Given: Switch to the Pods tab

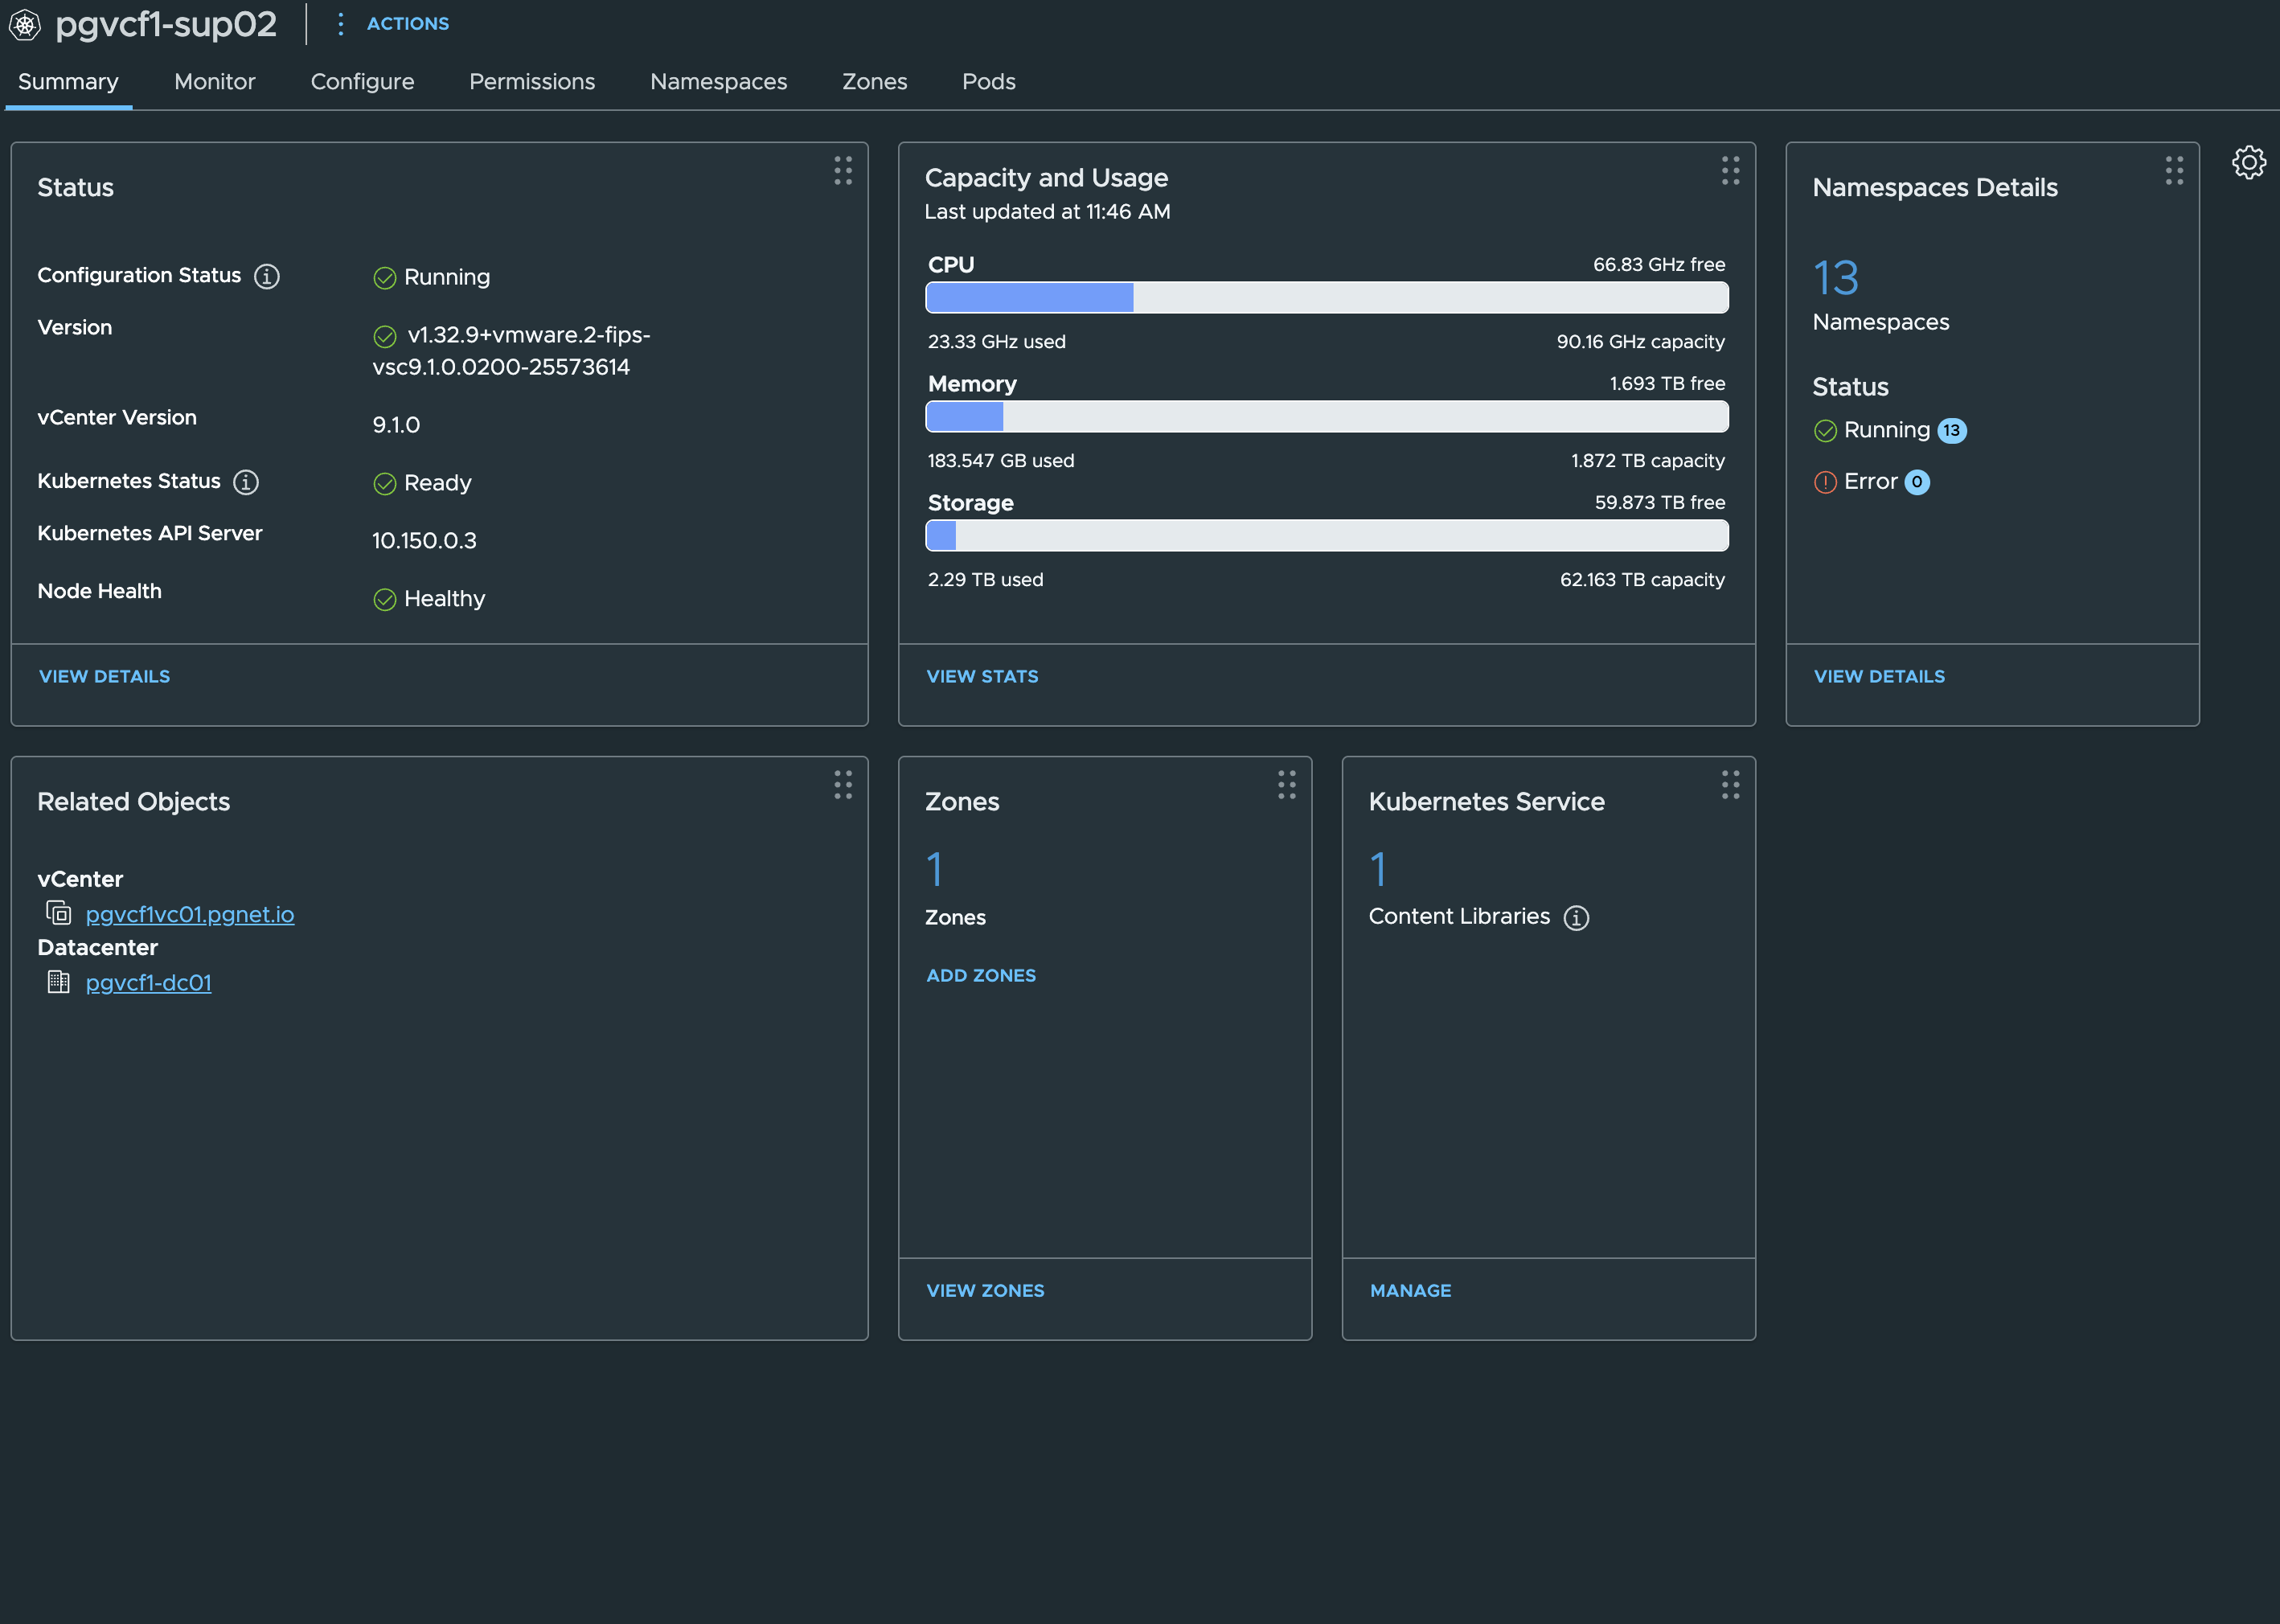Looking at the screenshot, I should (988, 81).
